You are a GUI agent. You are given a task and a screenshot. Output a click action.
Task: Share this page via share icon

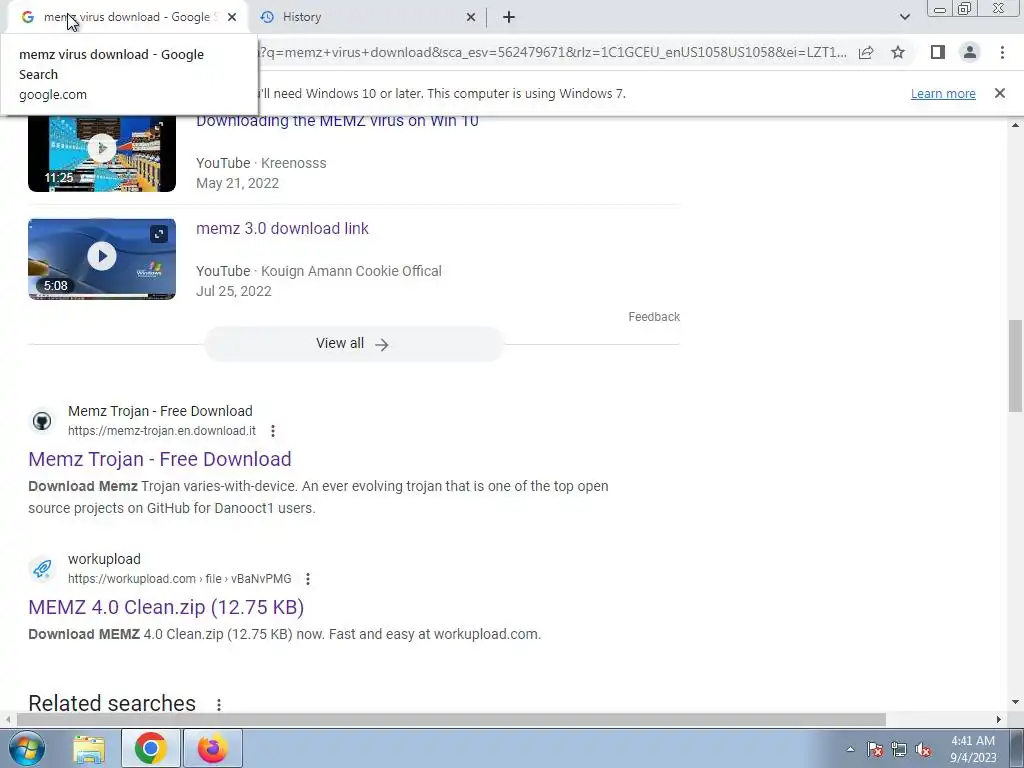(866, 52)
